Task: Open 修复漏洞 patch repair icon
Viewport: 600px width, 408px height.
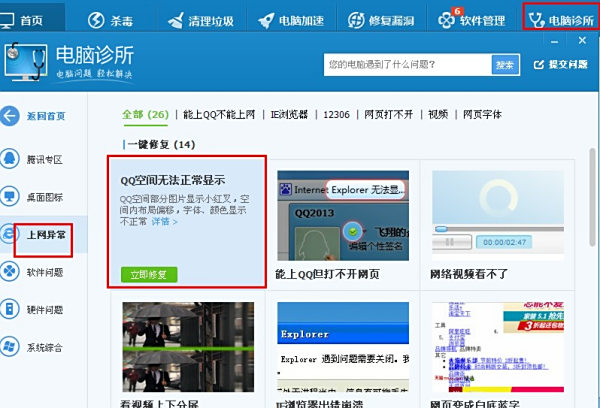Action: pyautogui.click(x=356, y=20)
